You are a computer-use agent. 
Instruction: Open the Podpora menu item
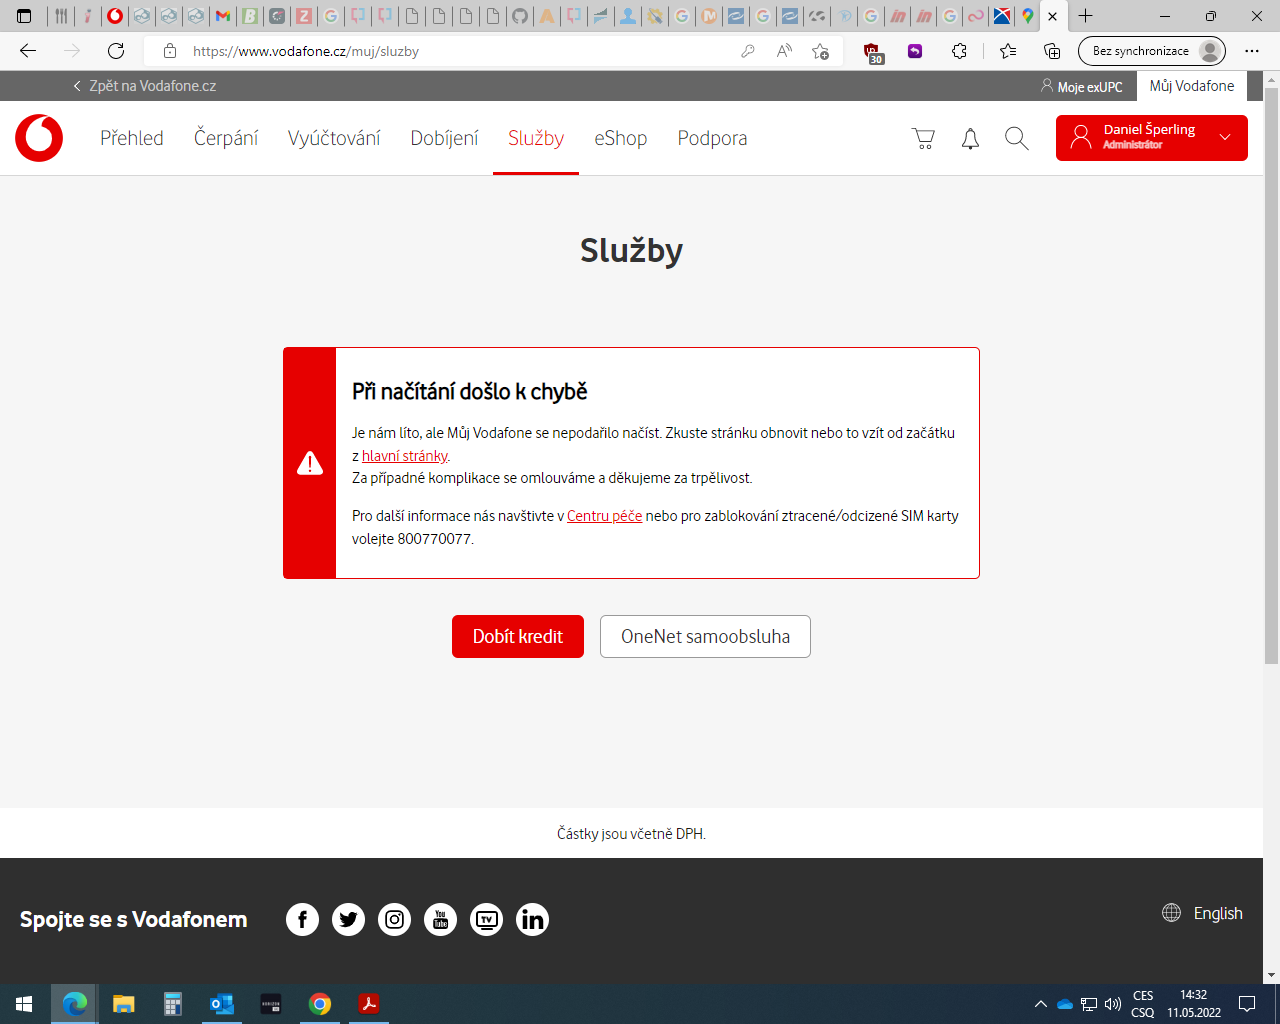pos(712,138)
